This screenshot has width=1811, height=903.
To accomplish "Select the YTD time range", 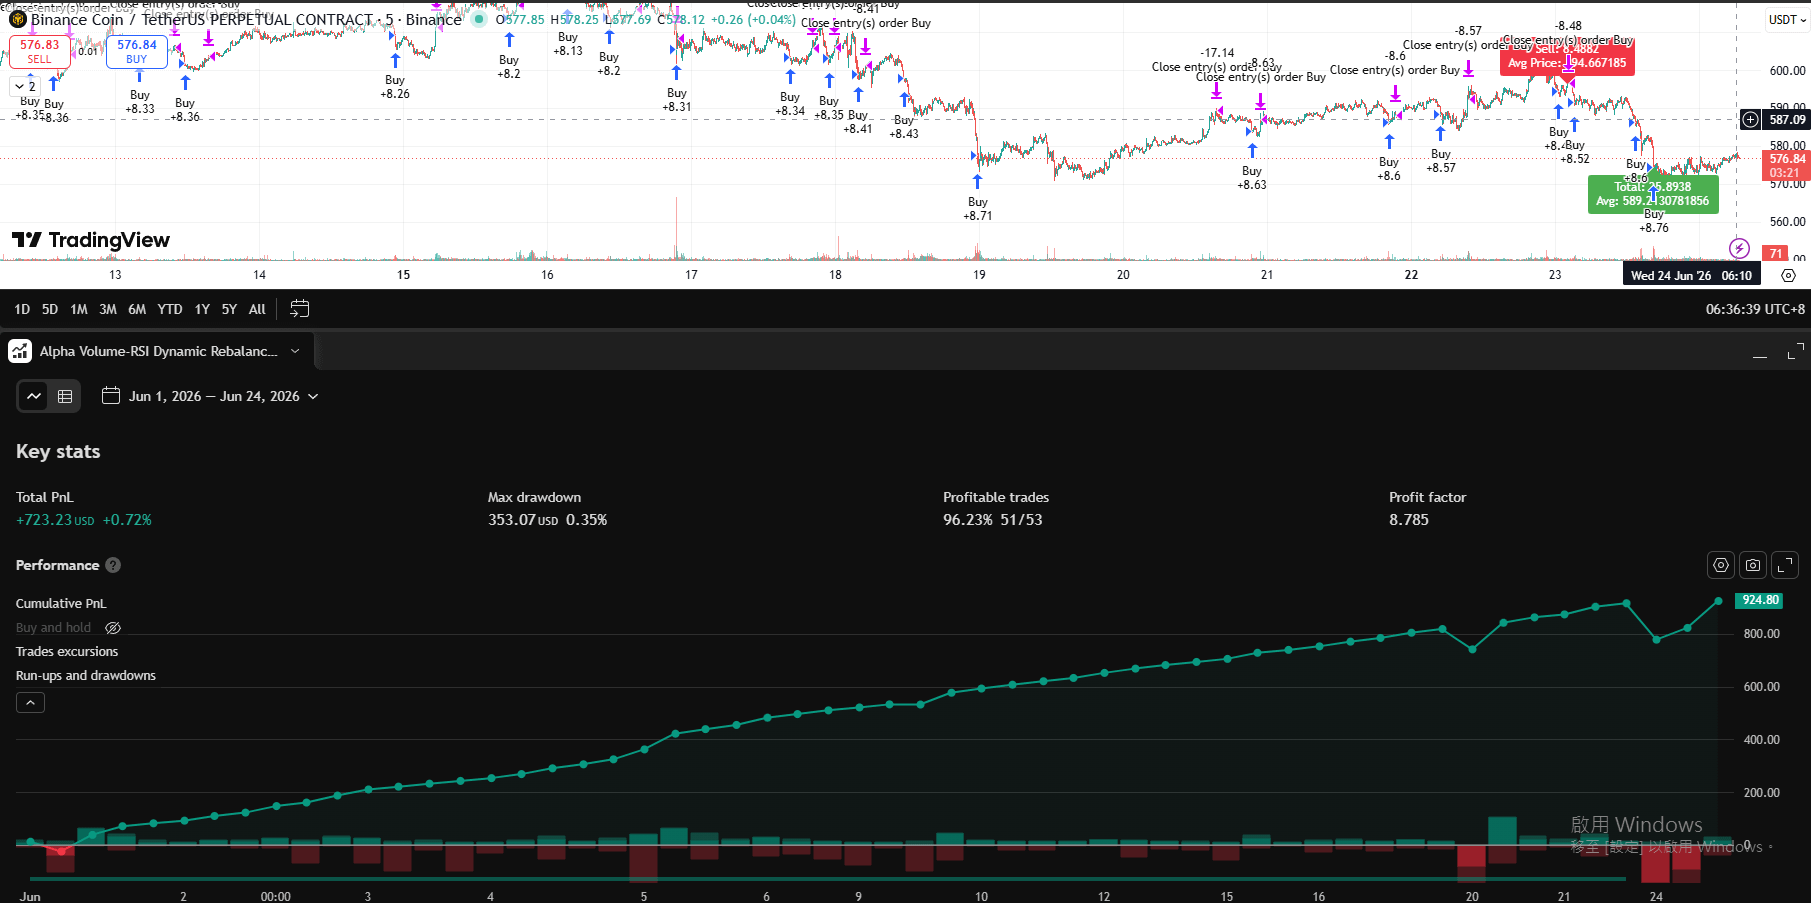I will click(170, 309).
